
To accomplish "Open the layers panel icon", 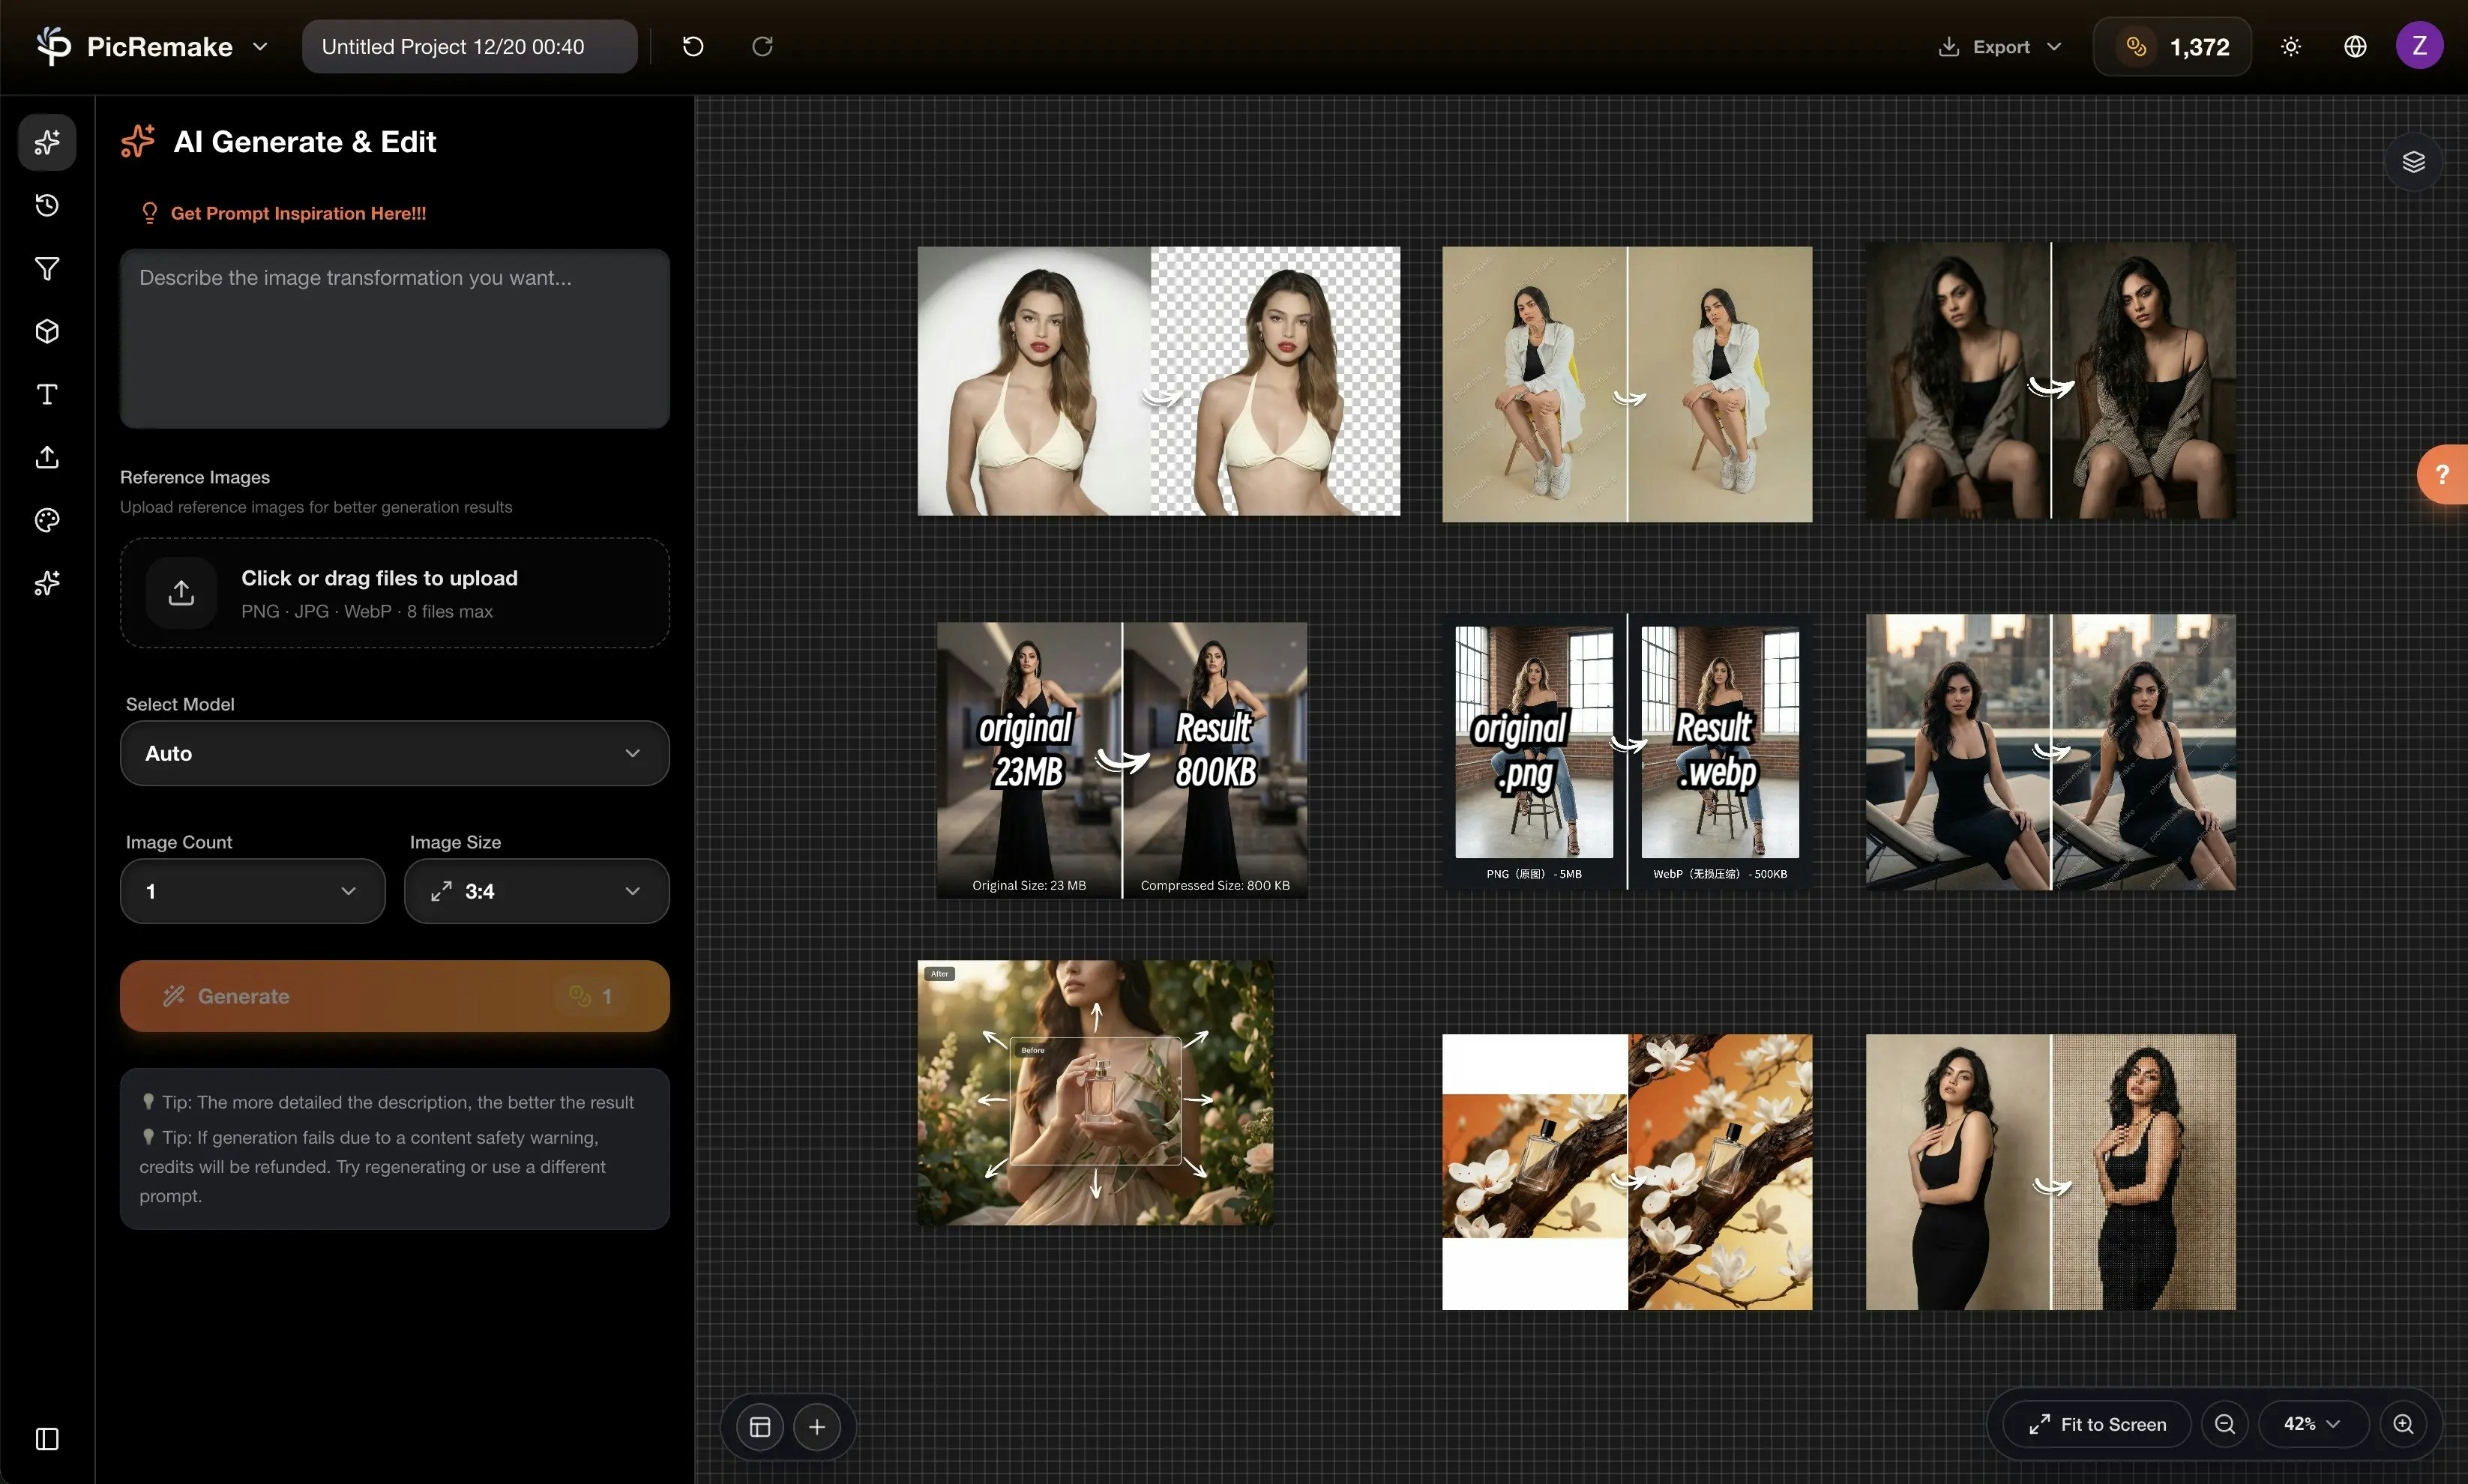I will pos(2413,162).
